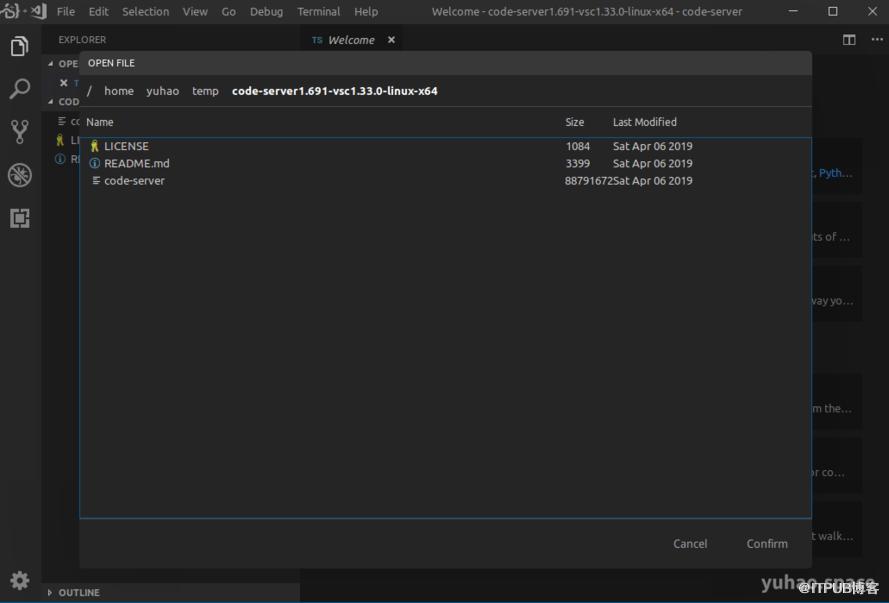This screenshot has height=603, width=889.
Task: Open the Help menu
Action: [x=366, y=11]
